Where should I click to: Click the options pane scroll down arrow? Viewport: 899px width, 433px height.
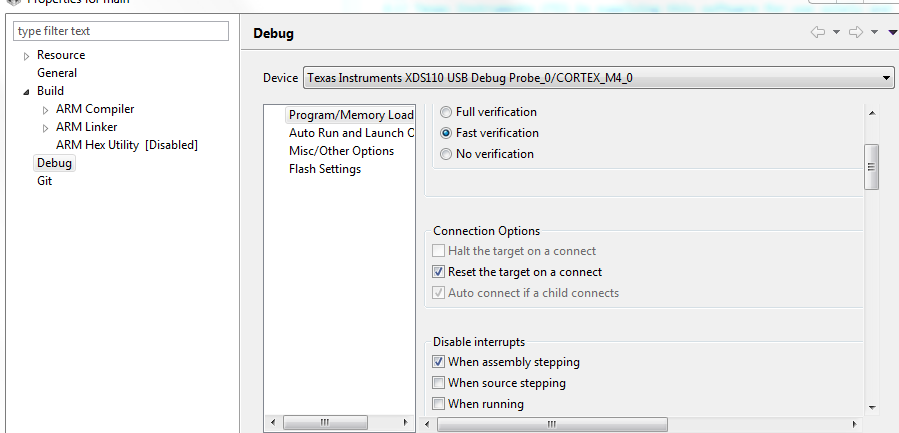click(871, 408)
